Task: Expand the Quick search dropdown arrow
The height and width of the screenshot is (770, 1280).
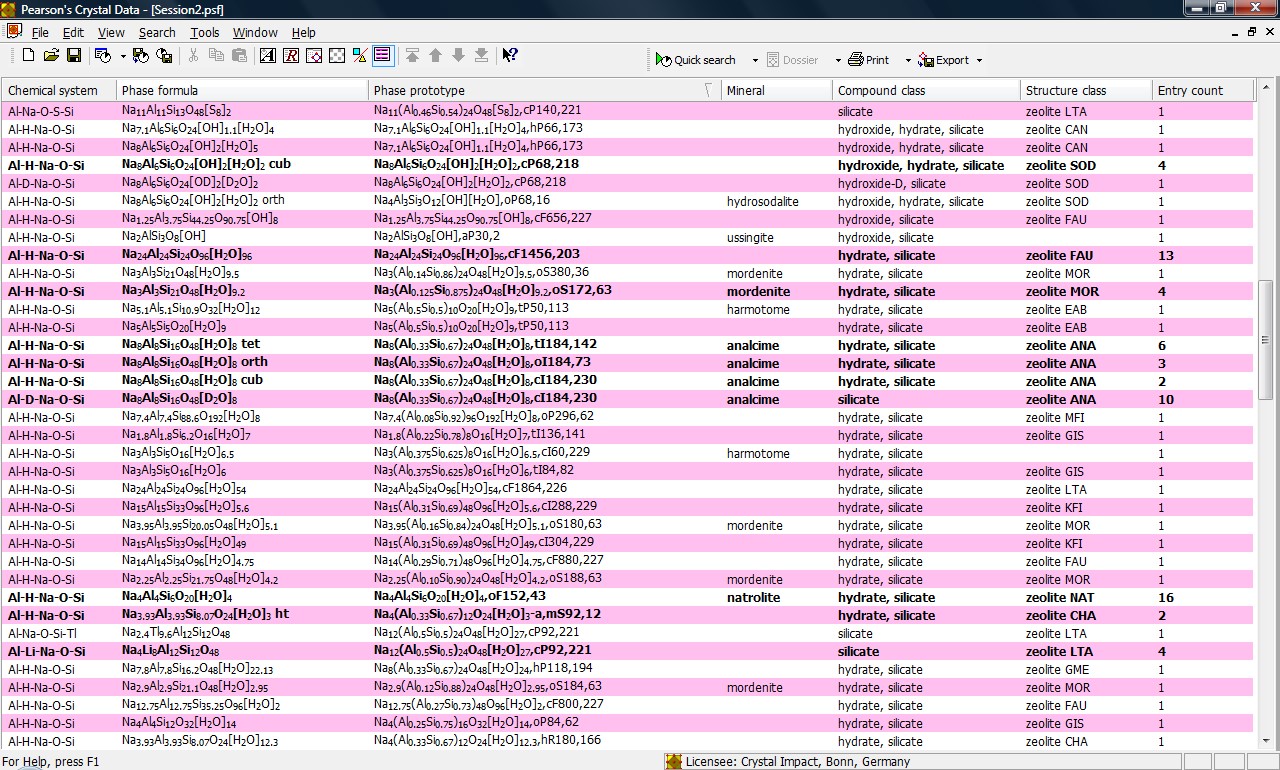Action: pyautogui.click(x=755, y=60)
